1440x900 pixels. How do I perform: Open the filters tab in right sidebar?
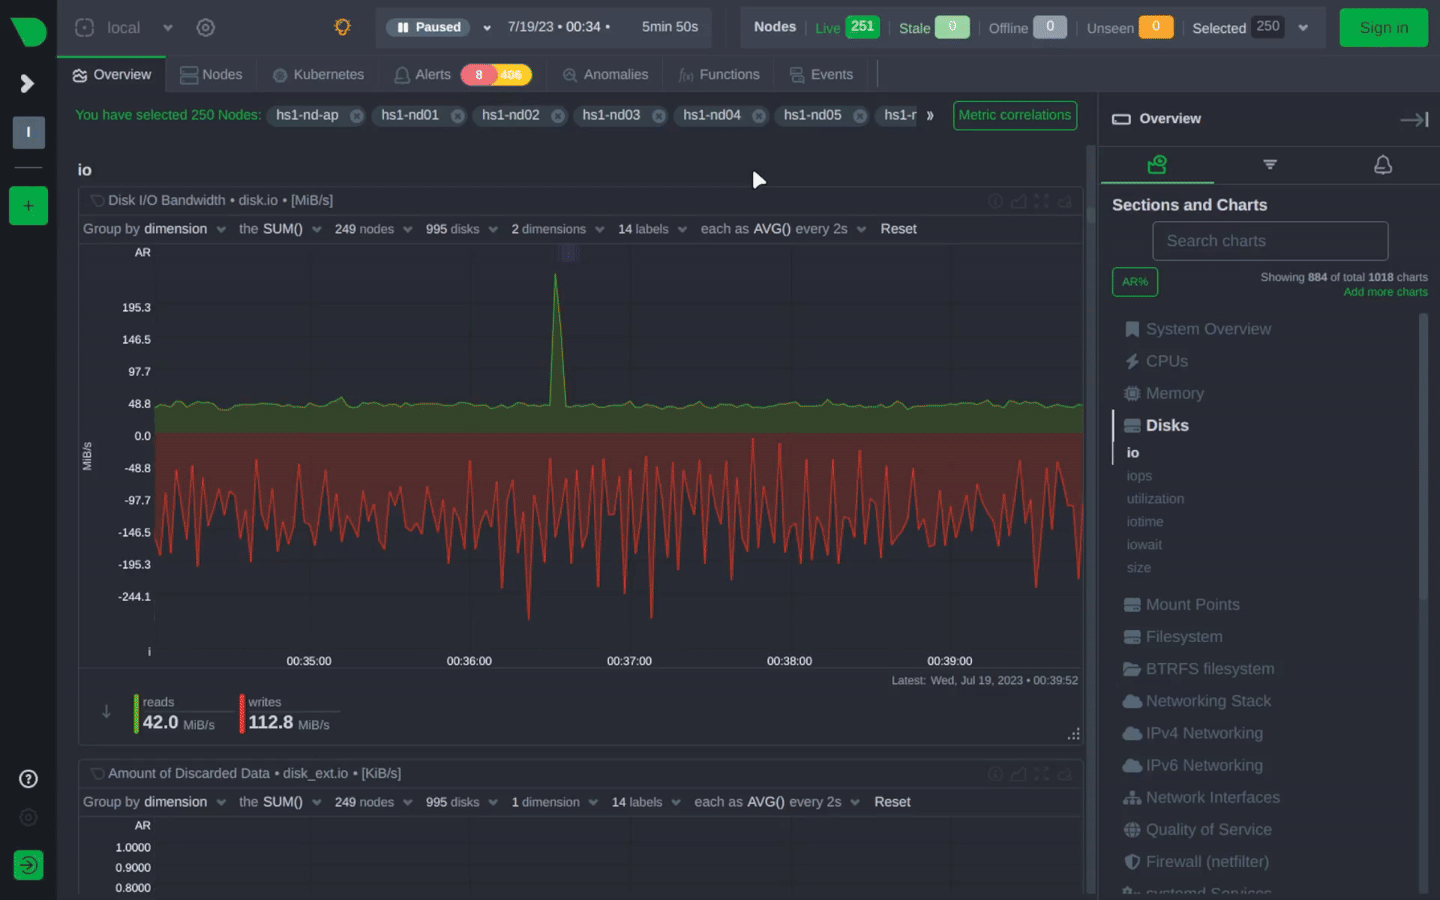1270,165
